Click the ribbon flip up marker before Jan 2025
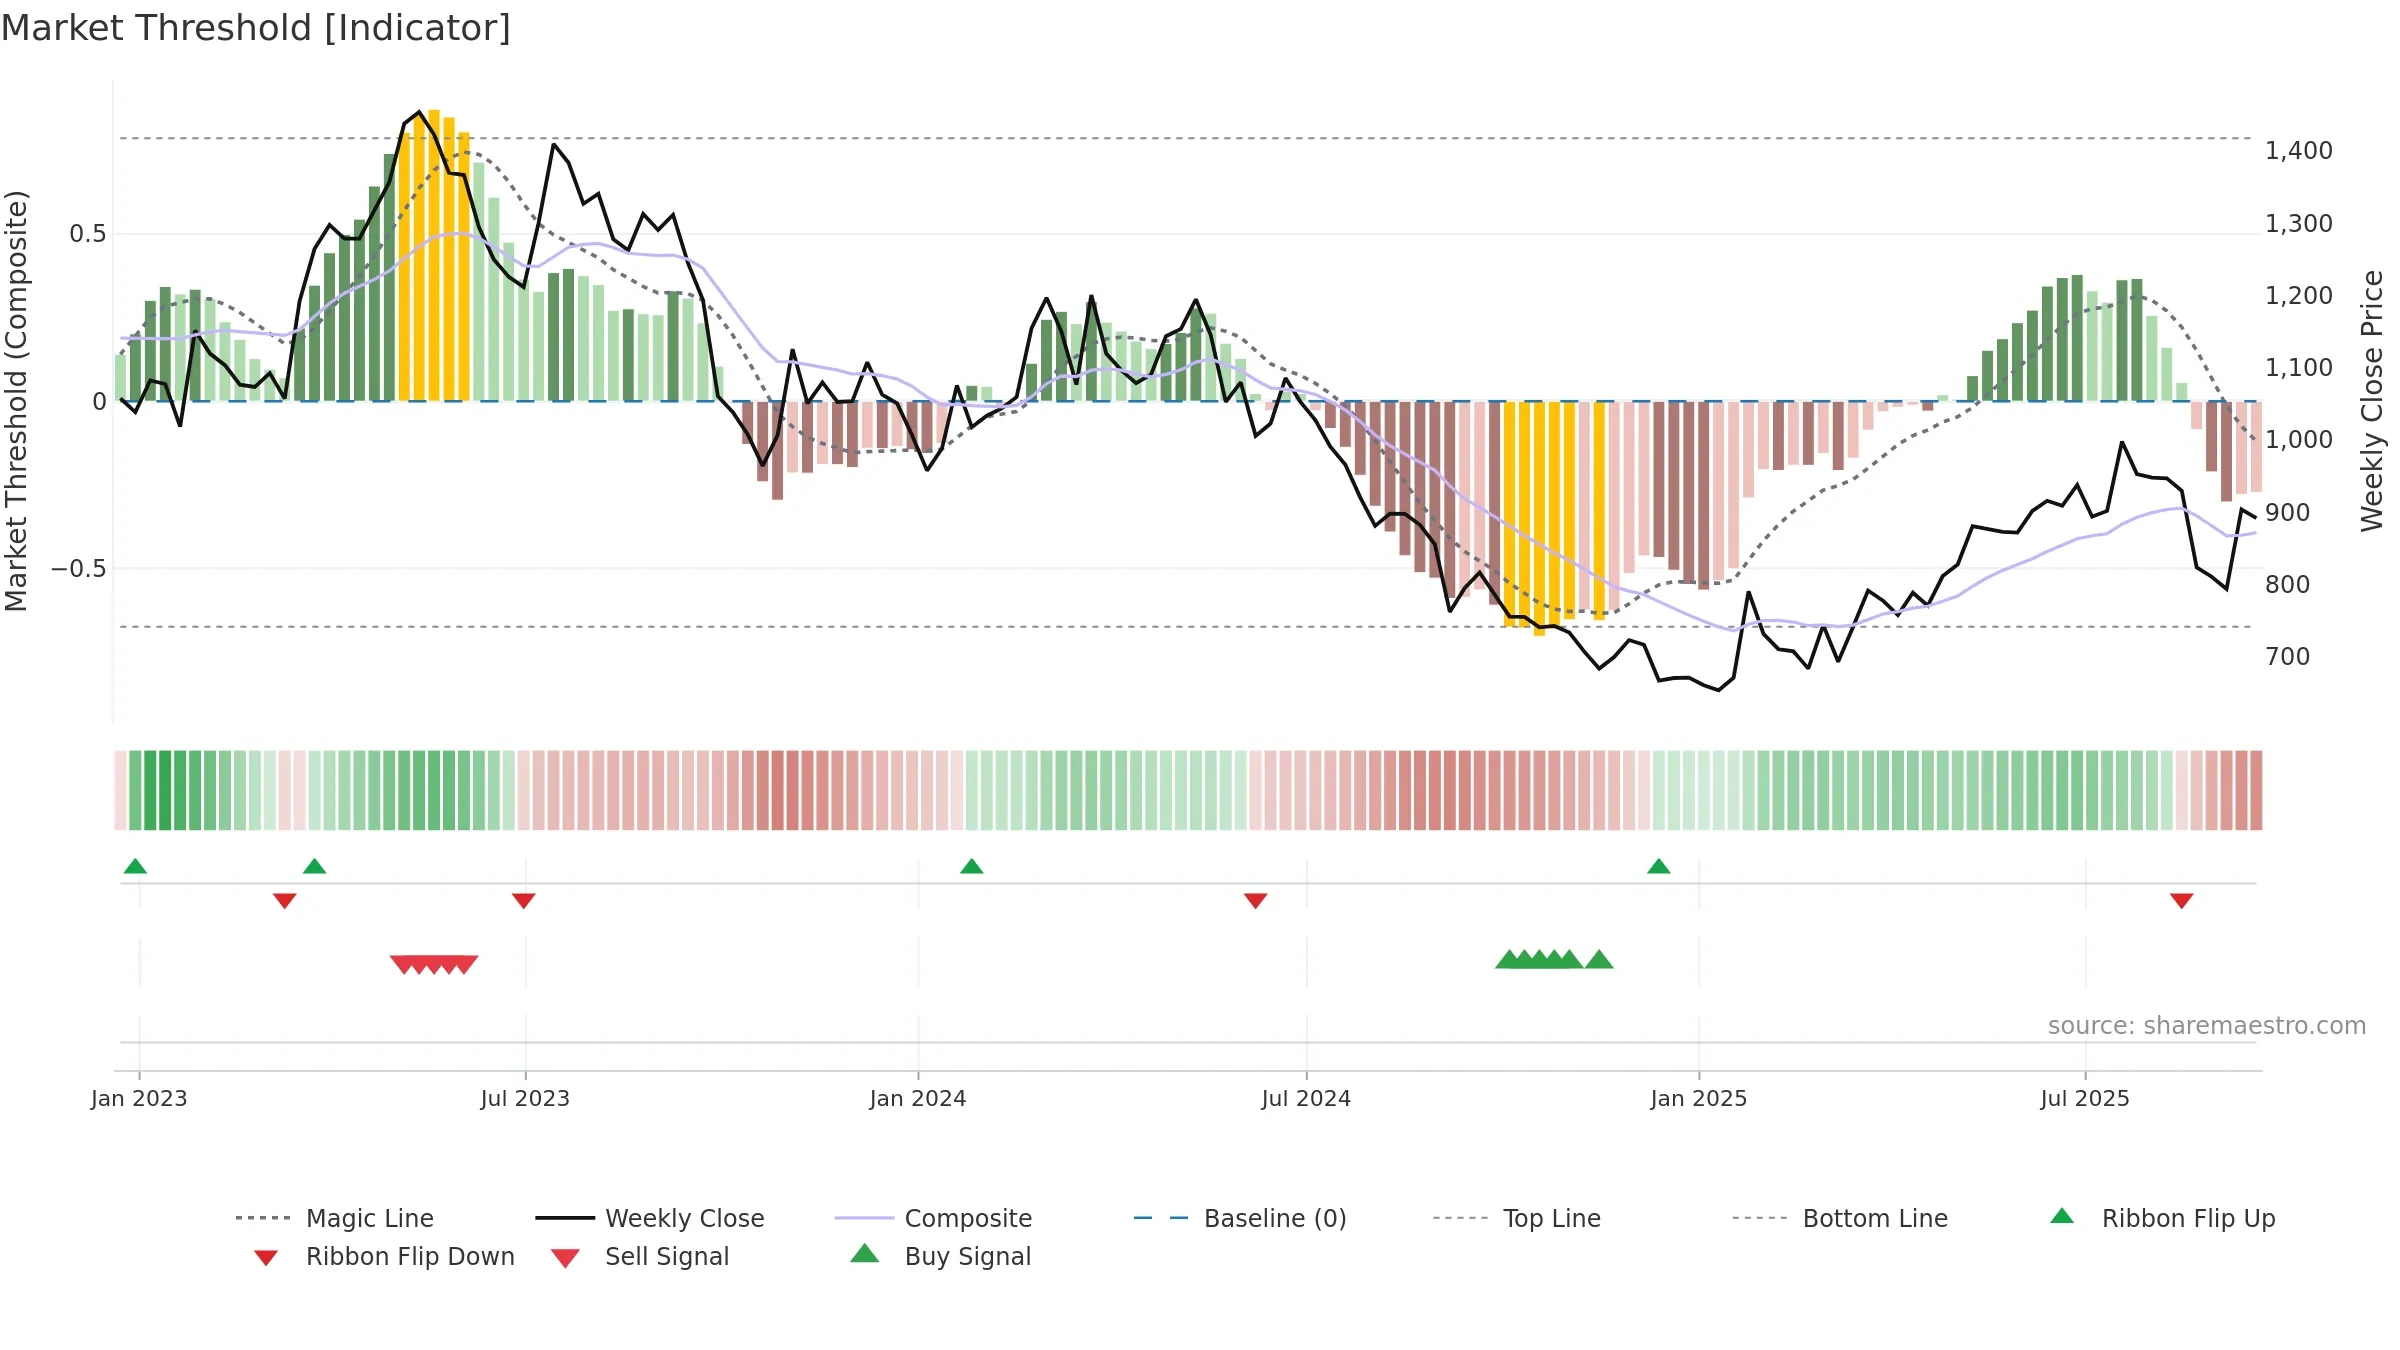The image size is (2400, 1350). [1659, 866]
